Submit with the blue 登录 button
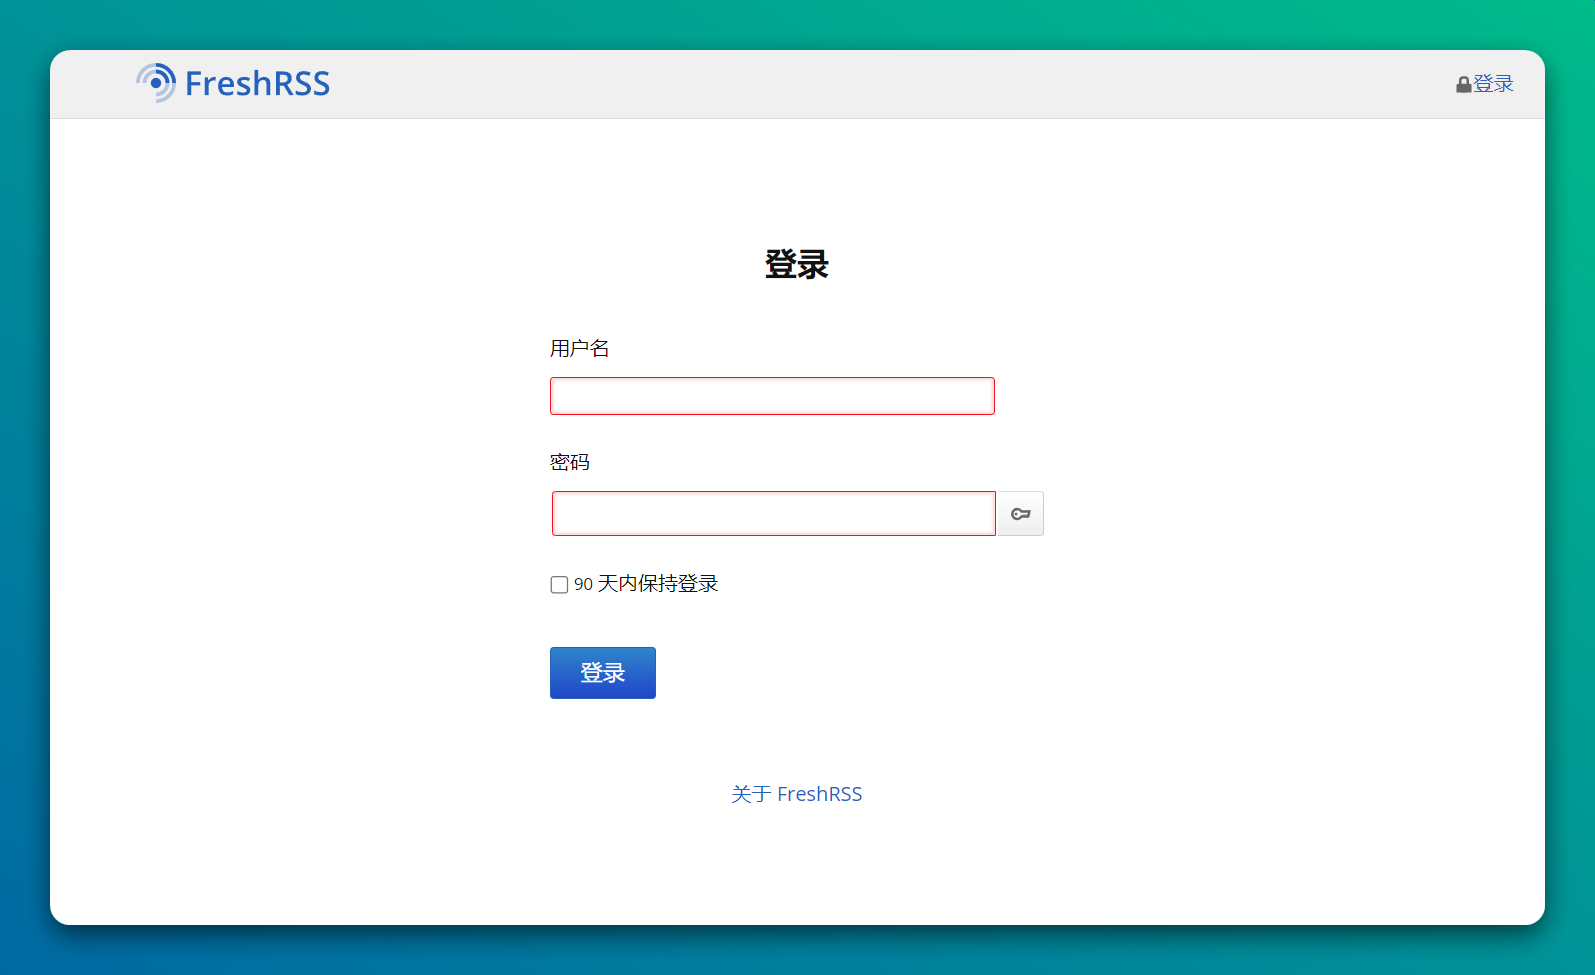 (x=603, y=673)
